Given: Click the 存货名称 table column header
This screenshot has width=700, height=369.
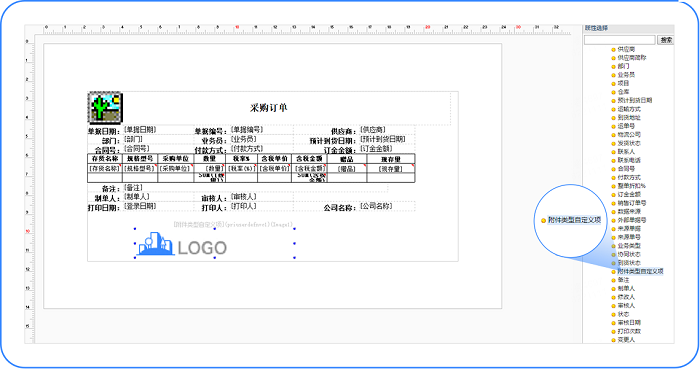Looking at the screenshot, I should [105, 158].
